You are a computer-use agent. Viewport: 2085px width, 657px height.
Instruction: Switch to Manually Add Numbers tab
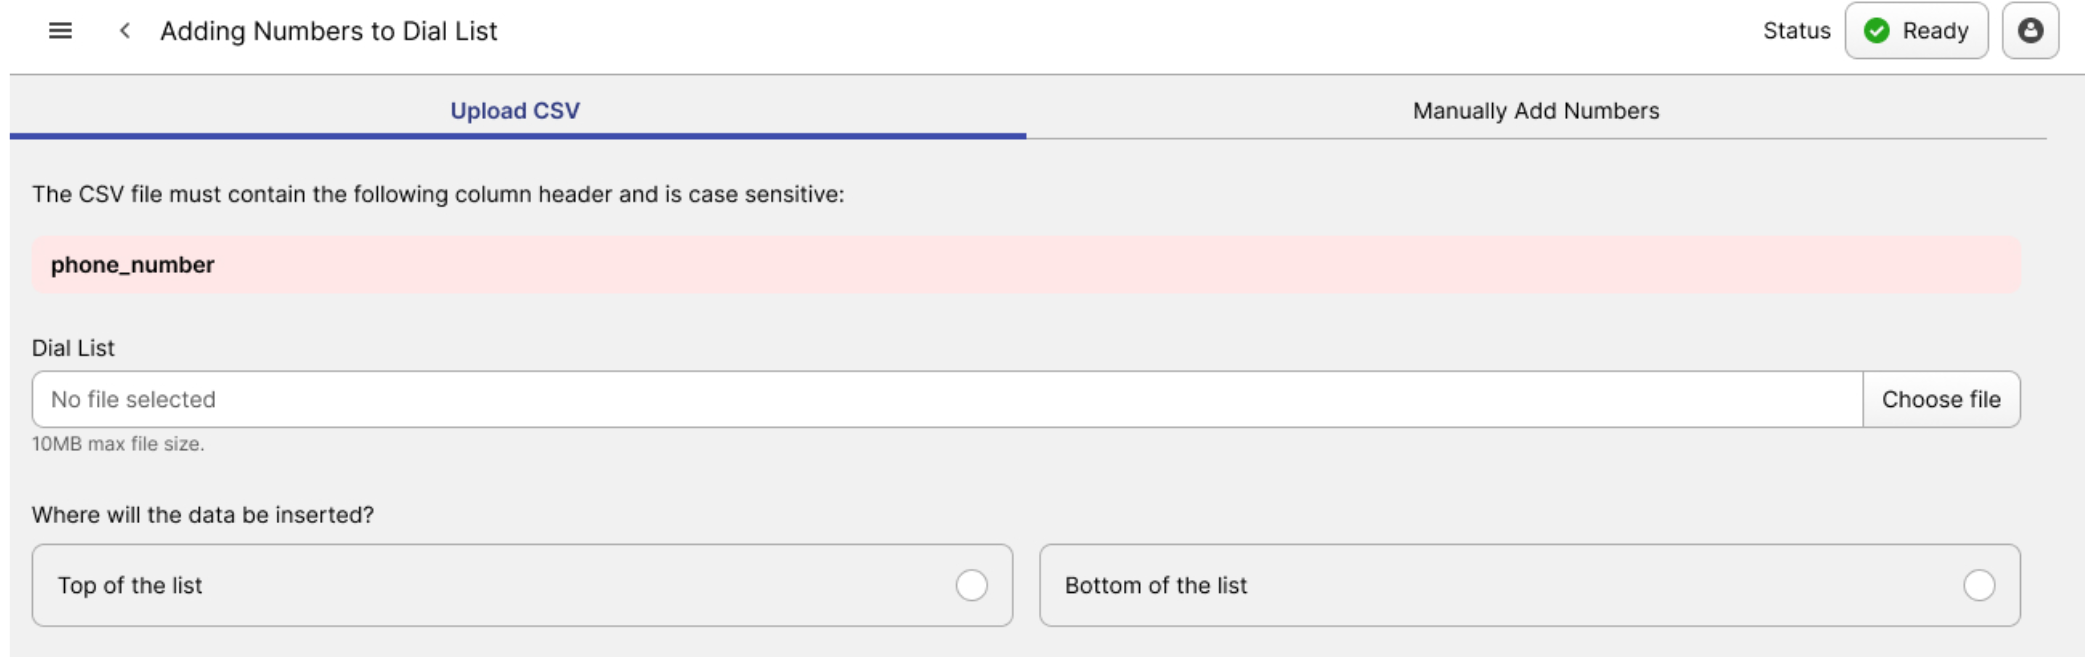click(x=1535, y=111)
